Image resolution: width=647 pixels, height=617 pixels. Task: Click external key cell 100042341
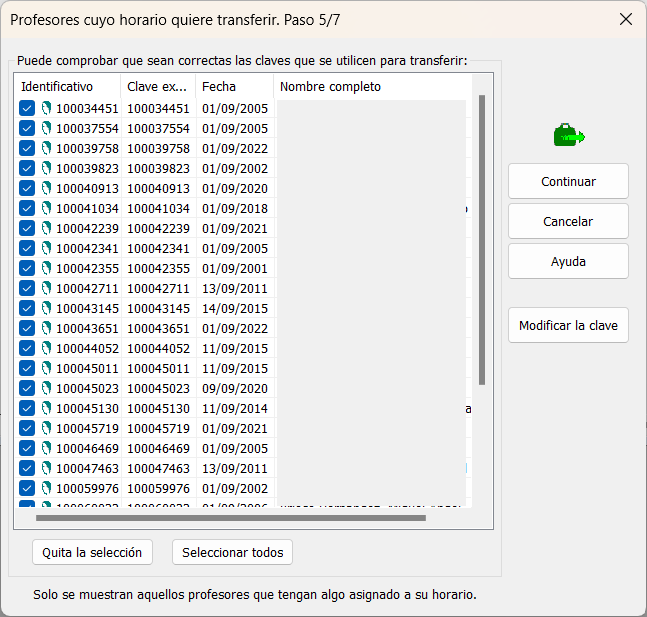click(x=158, y=248)
